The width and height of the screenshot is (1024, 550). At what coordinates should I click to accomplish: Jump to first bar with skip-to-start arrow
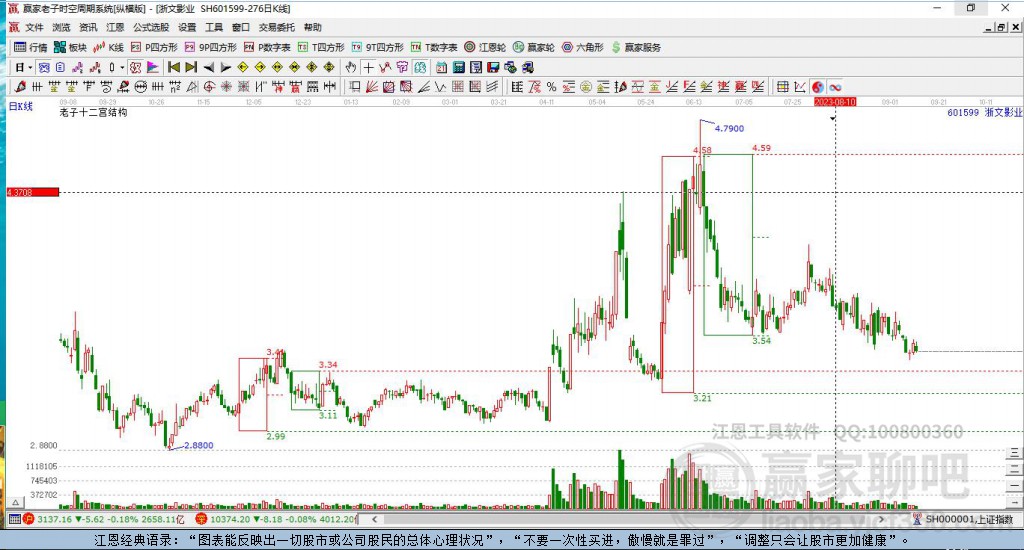tap(174, 67)
